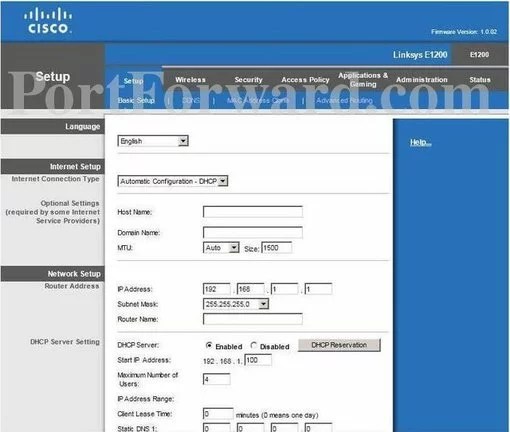Open the Automatic Configuration - DHCP dropdown
Image resolution: width=510 pixels, height=432 pixels.
[x=173, y=181]
